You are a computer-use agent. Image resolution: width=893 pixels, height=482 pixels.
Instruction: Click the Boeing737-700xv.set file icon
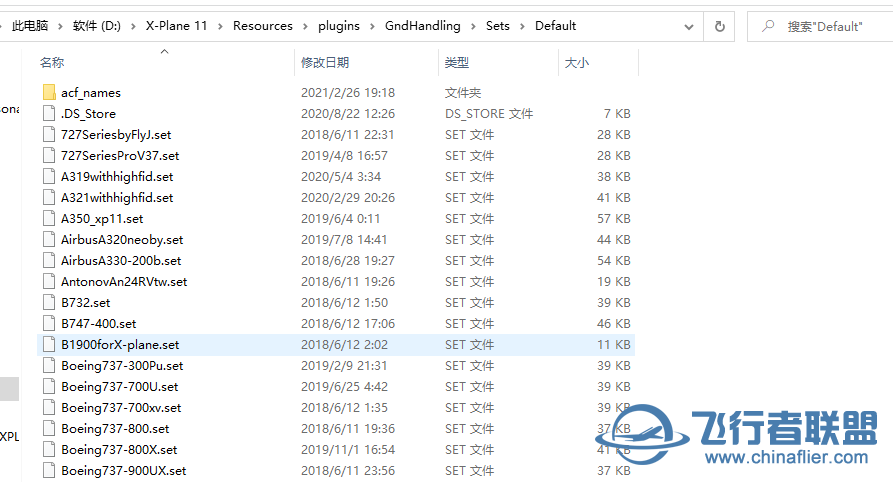50,408
